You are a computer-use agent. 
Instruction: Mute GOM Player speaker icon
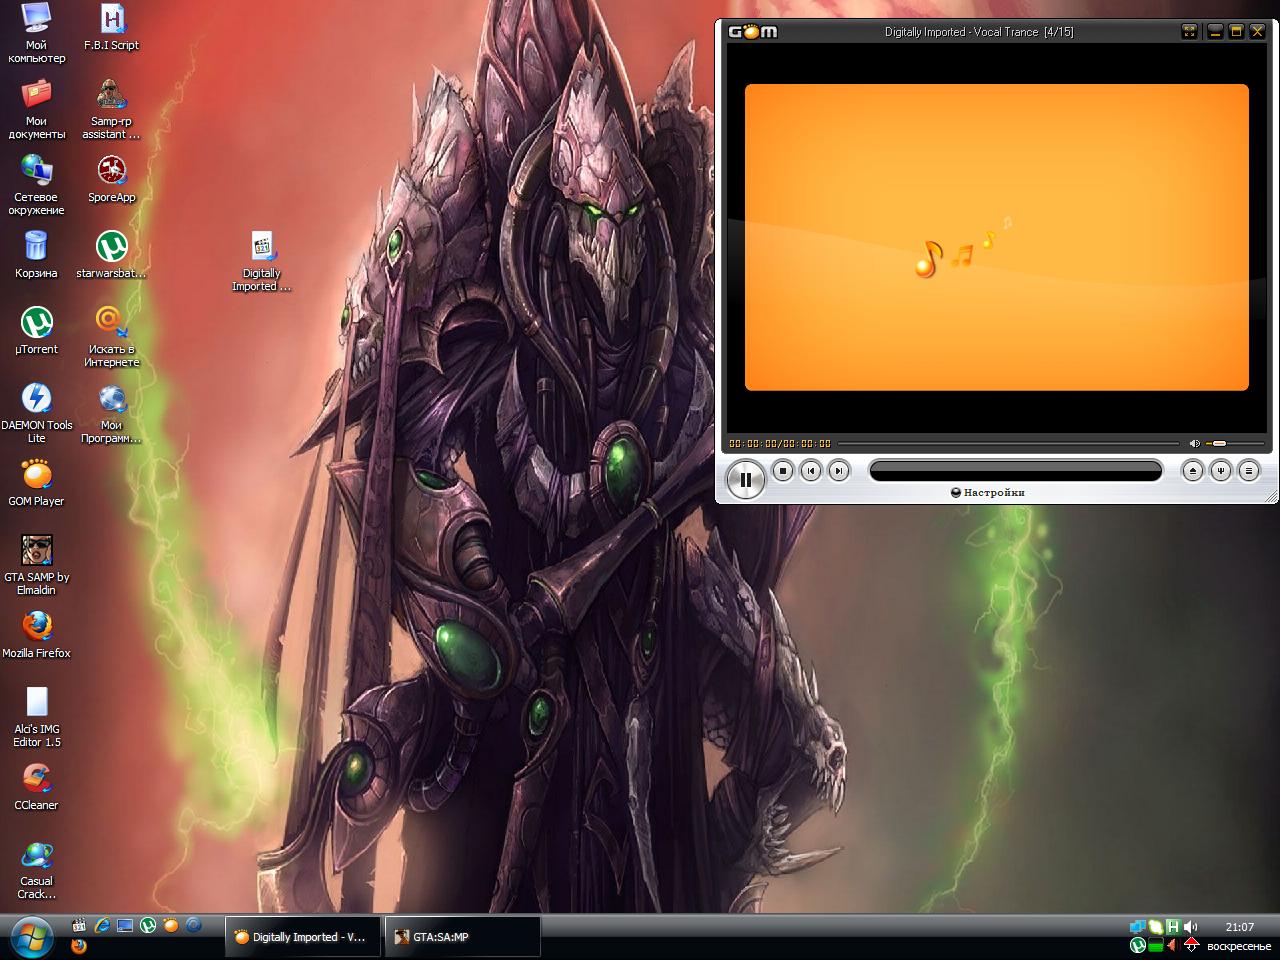point(1194,443)
